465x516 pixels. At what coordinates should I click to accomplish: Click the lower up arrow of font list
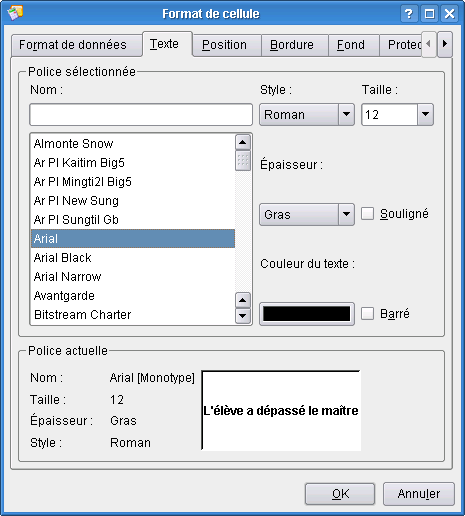click(x=243, y=300)
